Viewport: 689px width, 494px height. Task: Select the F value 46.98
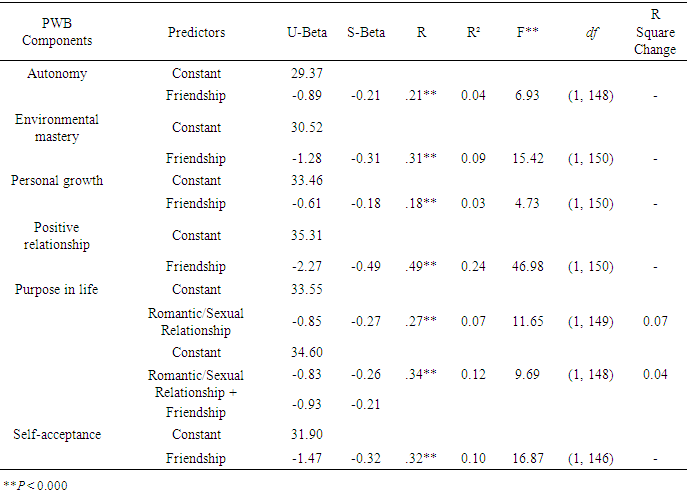coord(530,267)
